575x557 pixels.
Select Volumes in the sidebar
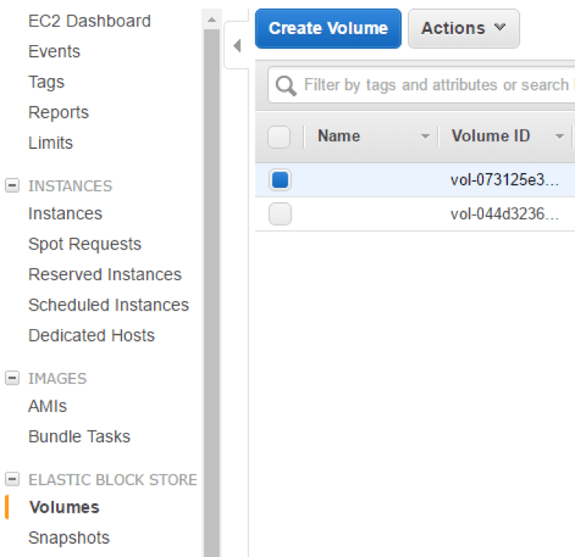click(64, 507)
